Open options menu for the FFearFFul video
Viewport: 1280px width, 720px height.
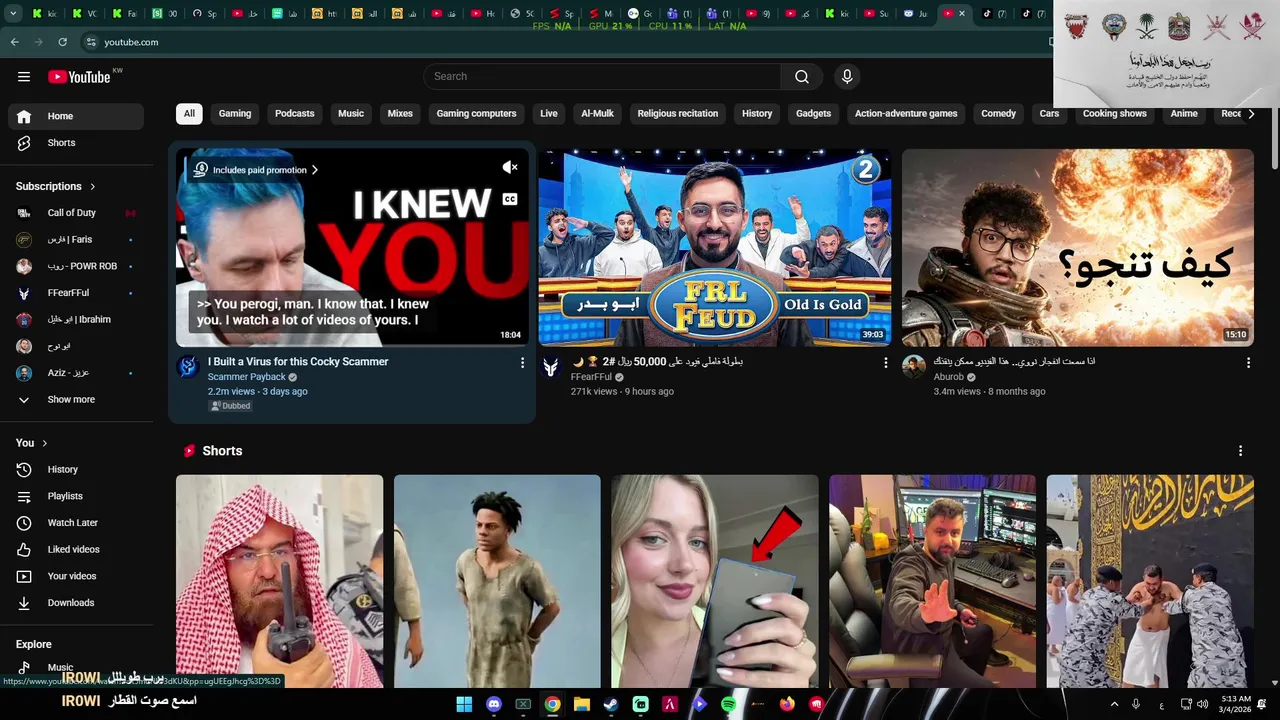coord(885,363)
